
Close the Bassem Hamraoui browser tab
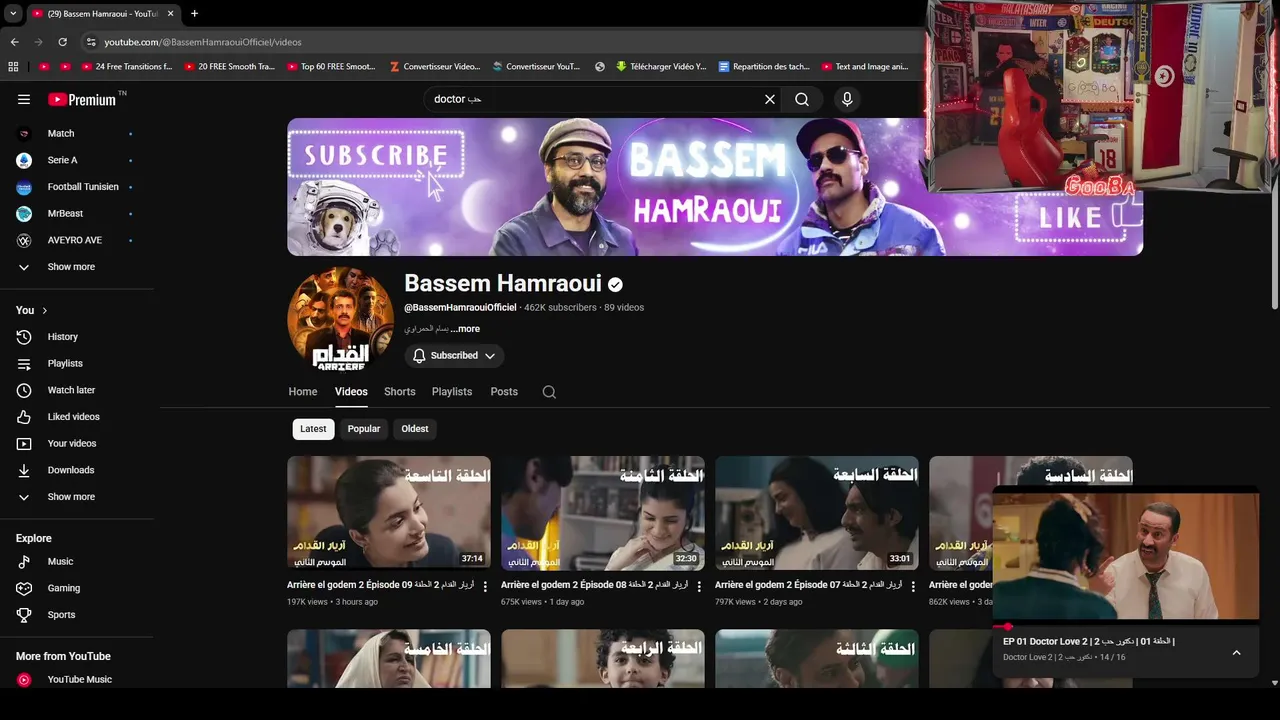[171, 13]
